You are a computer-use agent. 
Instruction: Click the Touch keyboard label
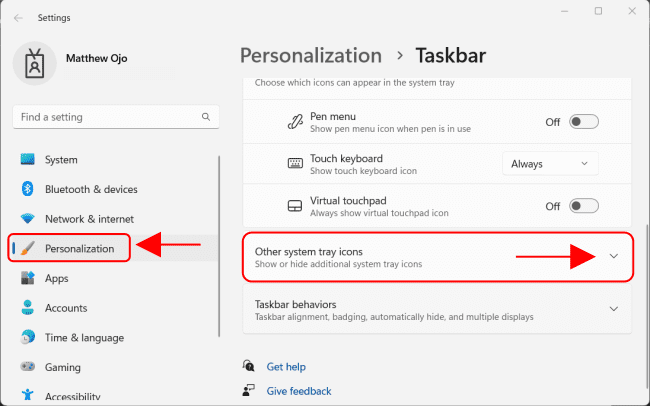[346, 158]
